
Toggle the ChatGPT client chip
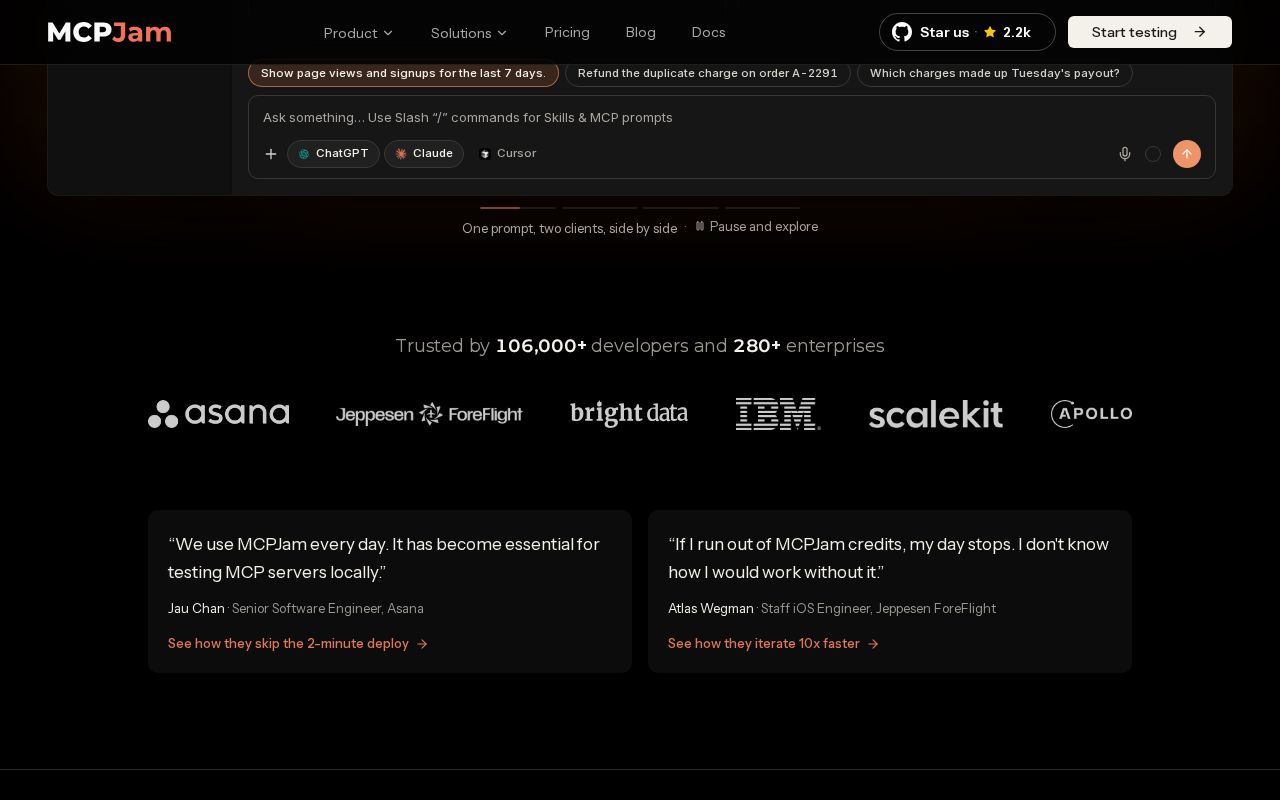point(333,154)
